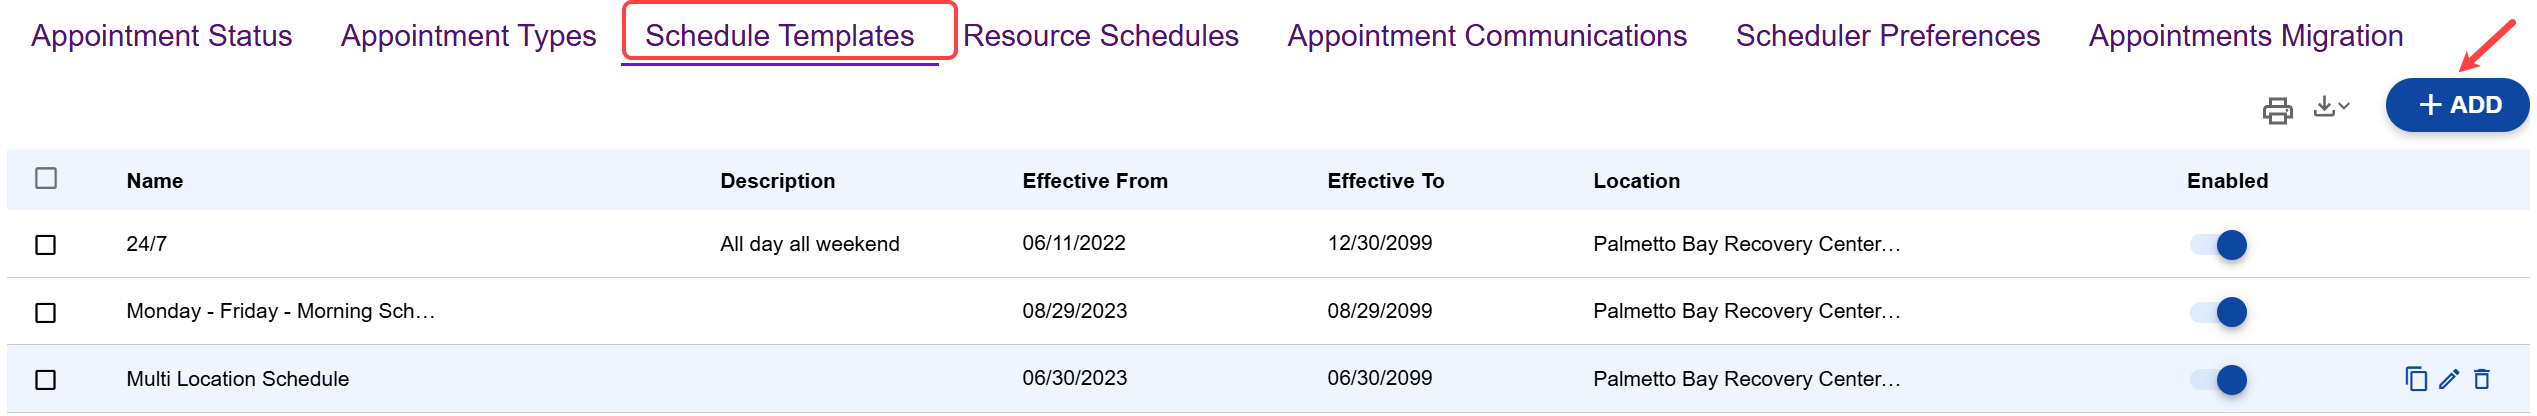This screenshot has width=2537, height=416.
Task: Switch to the Appointment Status tab
Action: 162,36
